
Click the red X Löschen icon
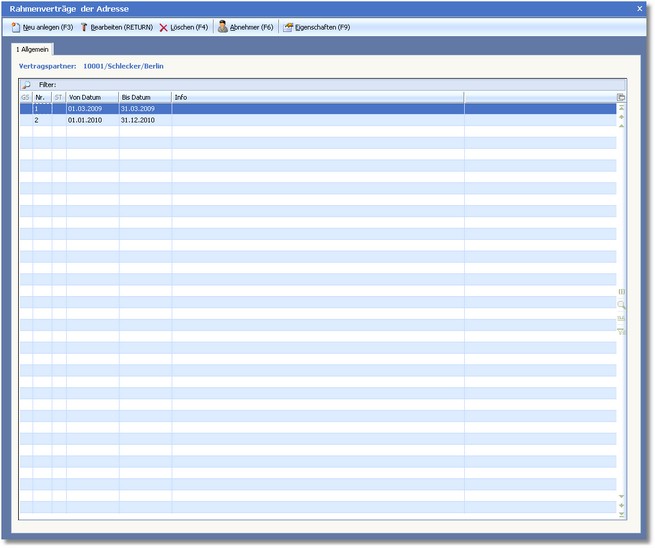(x=164, y=27)
